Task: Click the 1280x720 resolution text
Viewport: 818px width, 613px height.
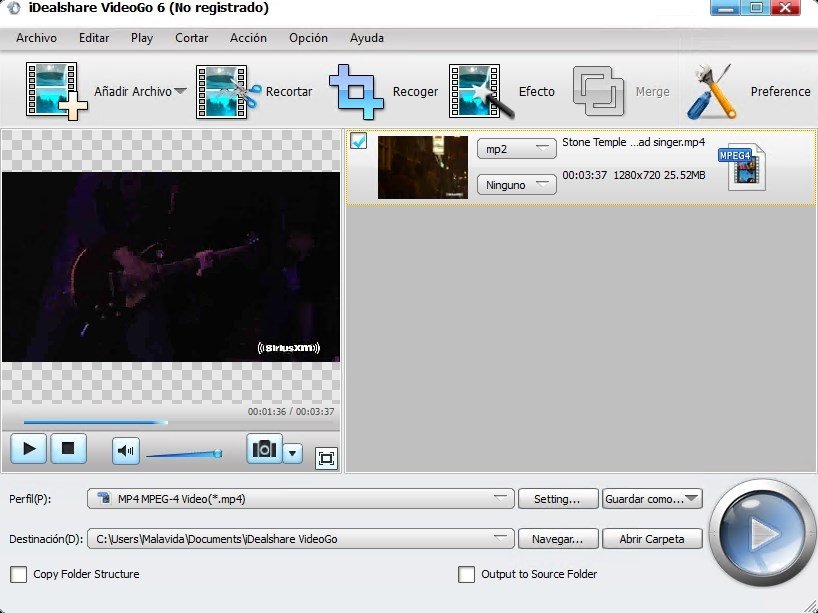Action: click(x=636, y=175)
